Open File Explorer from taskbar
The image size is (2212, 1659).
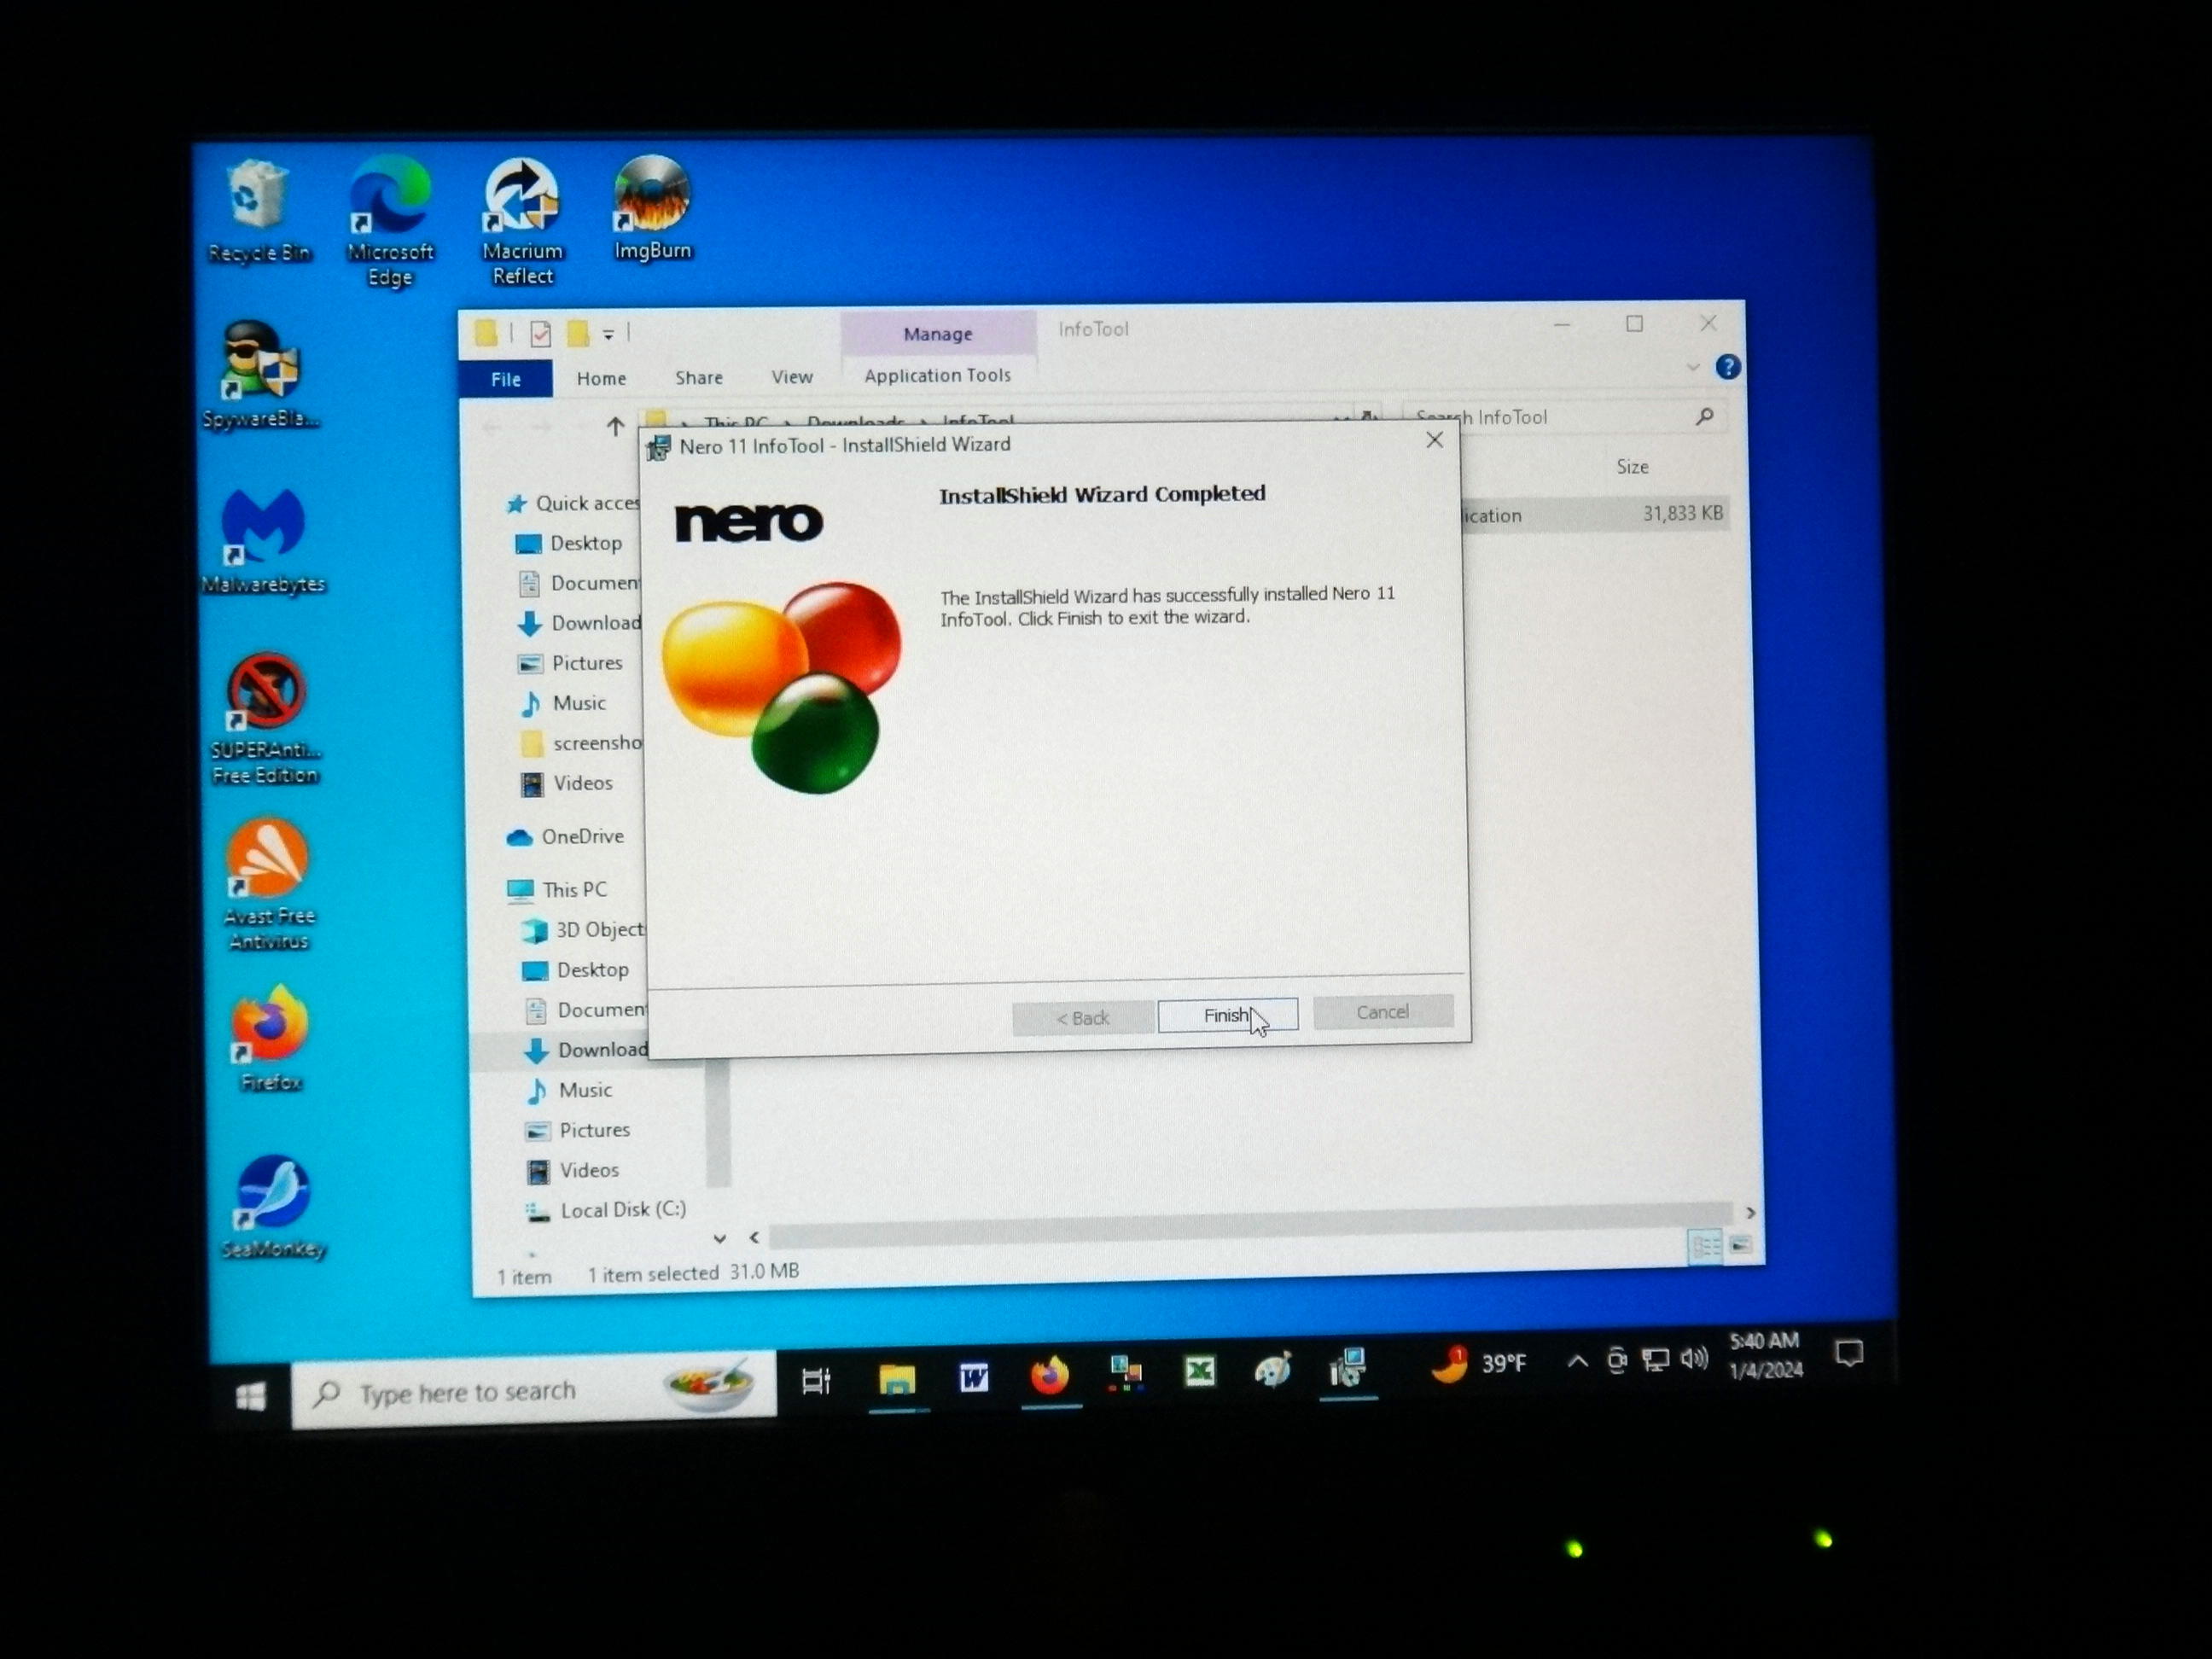click(897, 1380)
